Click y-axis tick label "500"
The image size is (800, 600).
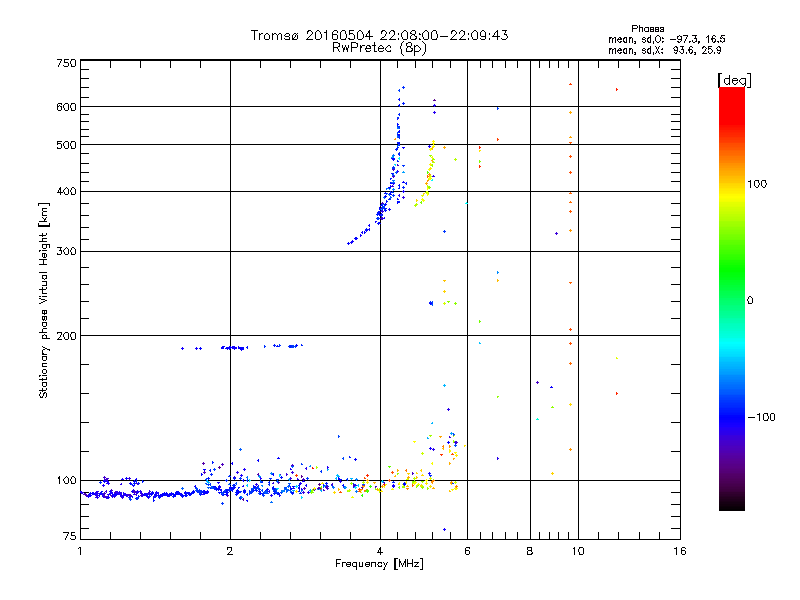click(67, 145)
